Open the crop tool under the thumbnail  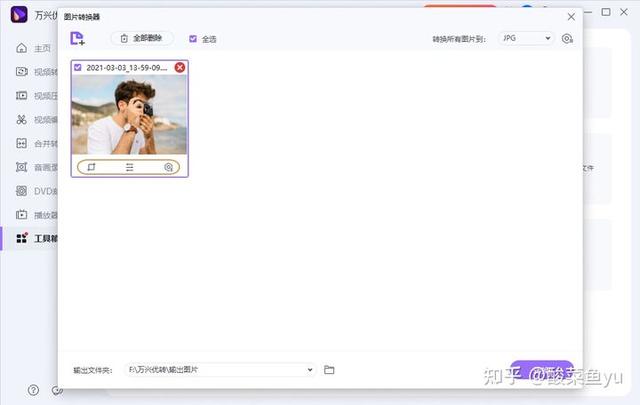91,167
